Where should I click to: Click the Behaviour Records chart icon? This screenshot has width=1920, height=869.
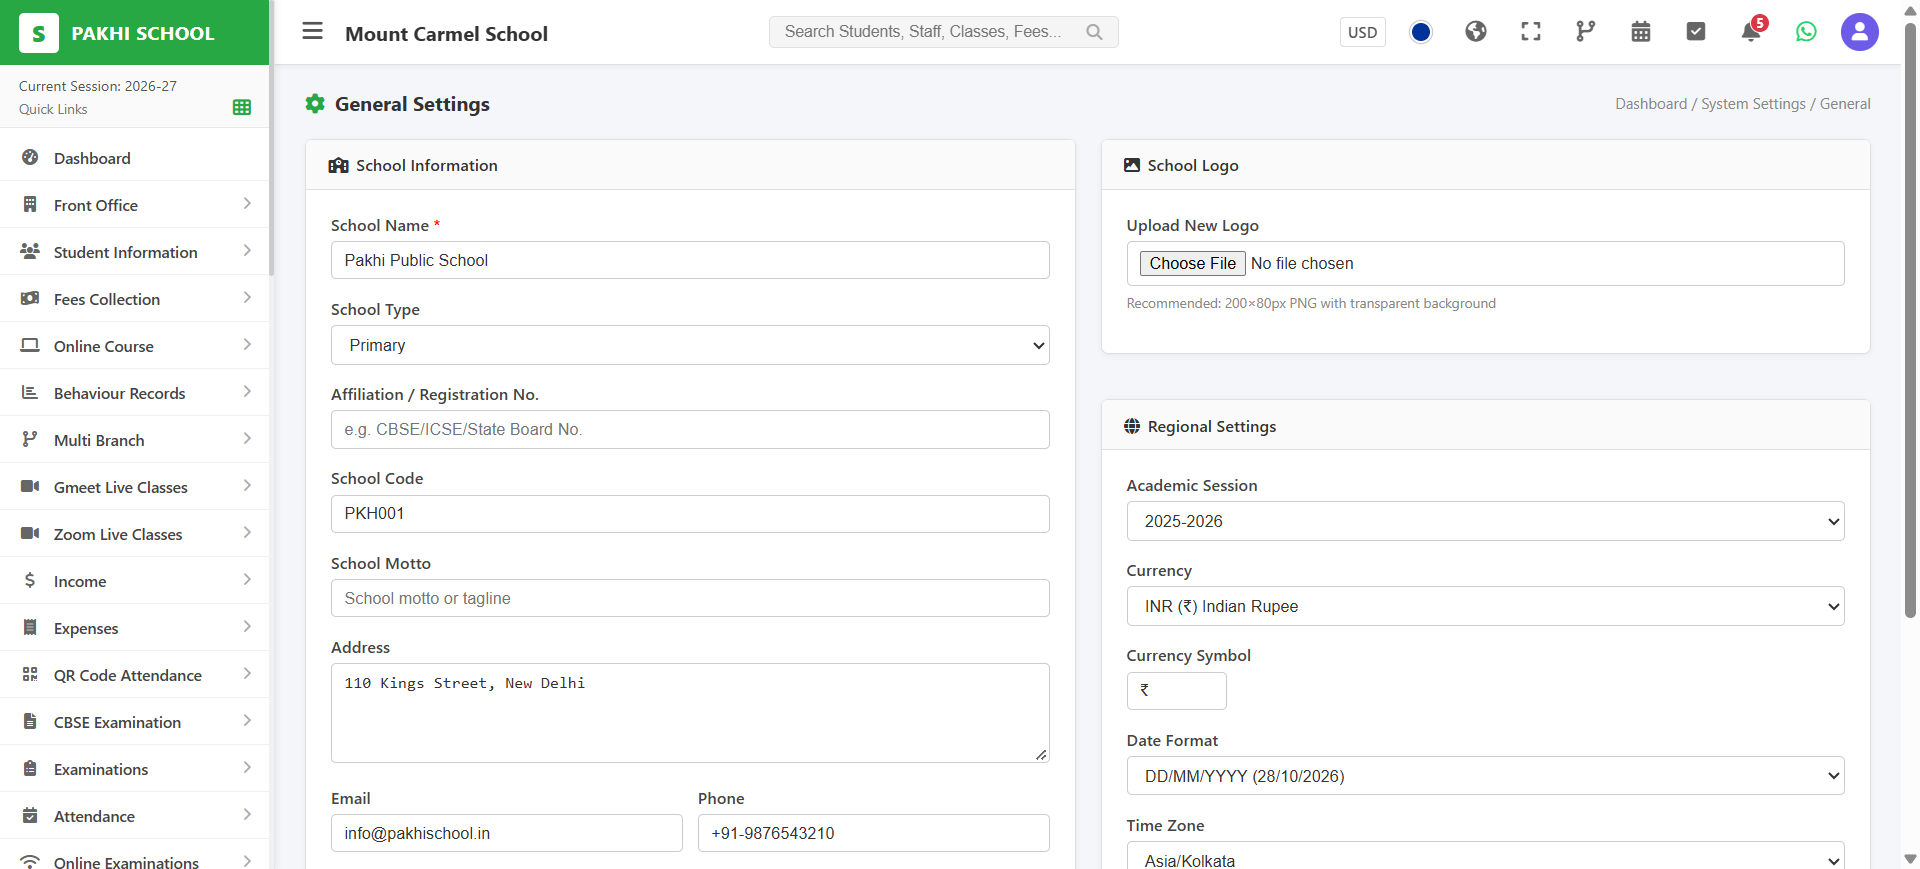30,392
